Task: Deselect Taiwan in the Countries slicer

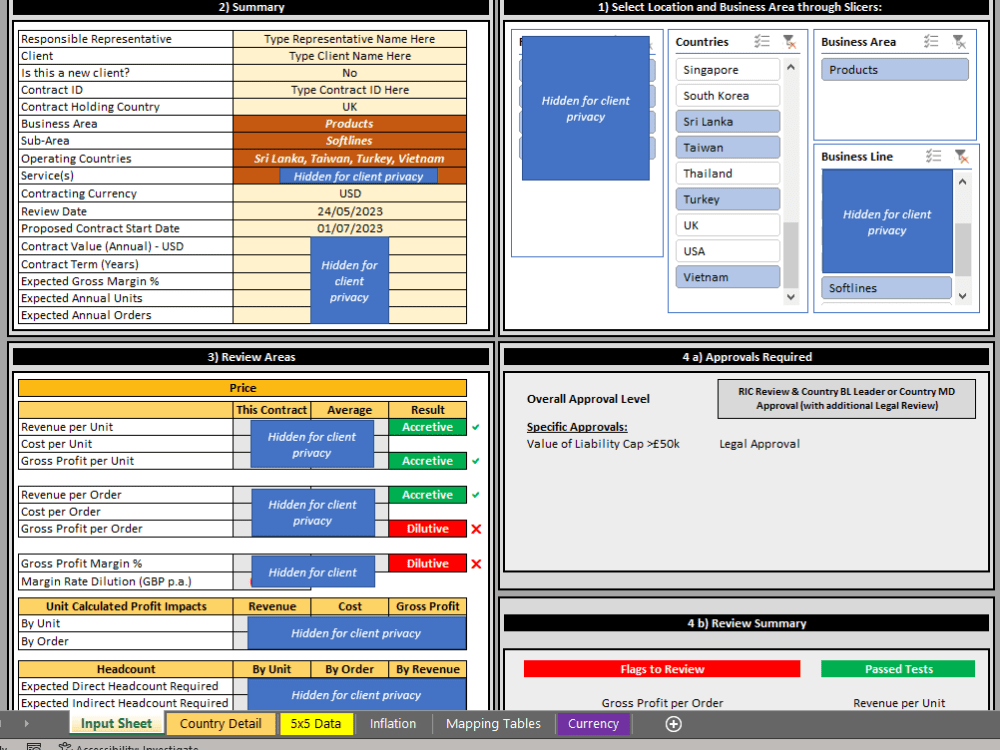Action: click(728, 147)
